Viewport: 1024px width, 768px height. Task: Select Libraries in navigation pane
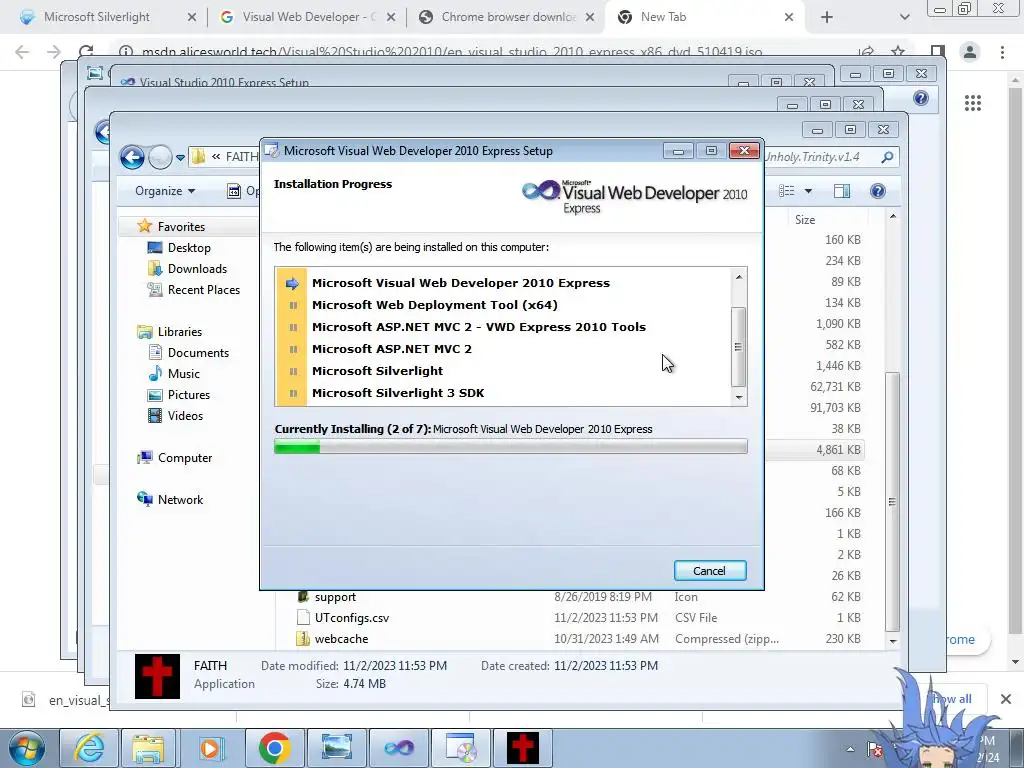point(180,332)
